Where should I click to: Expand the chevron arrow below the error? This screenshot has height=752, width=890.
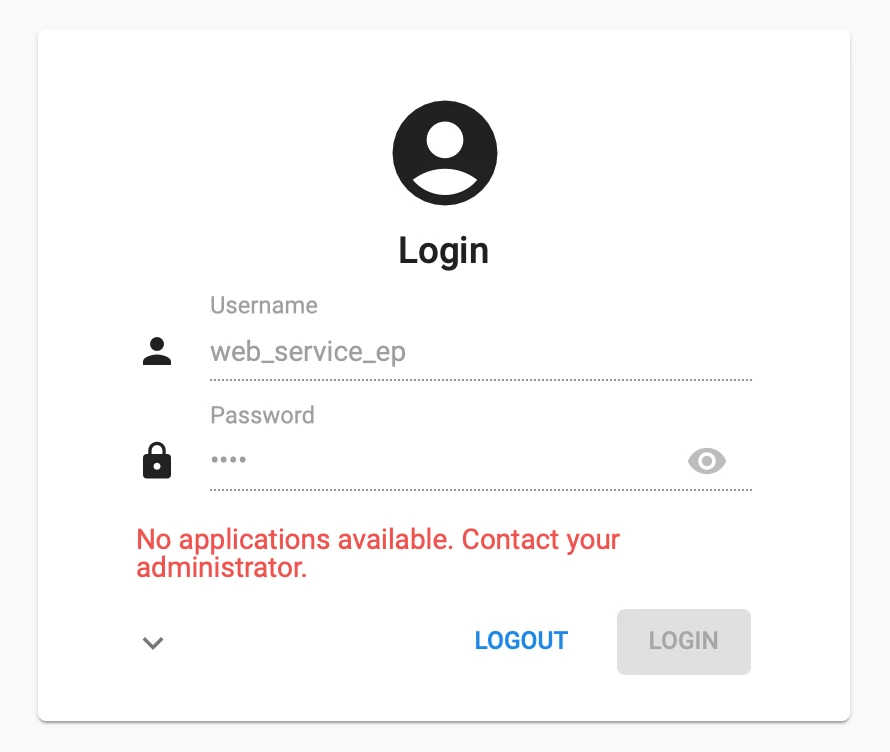click(x=153, y=643)
